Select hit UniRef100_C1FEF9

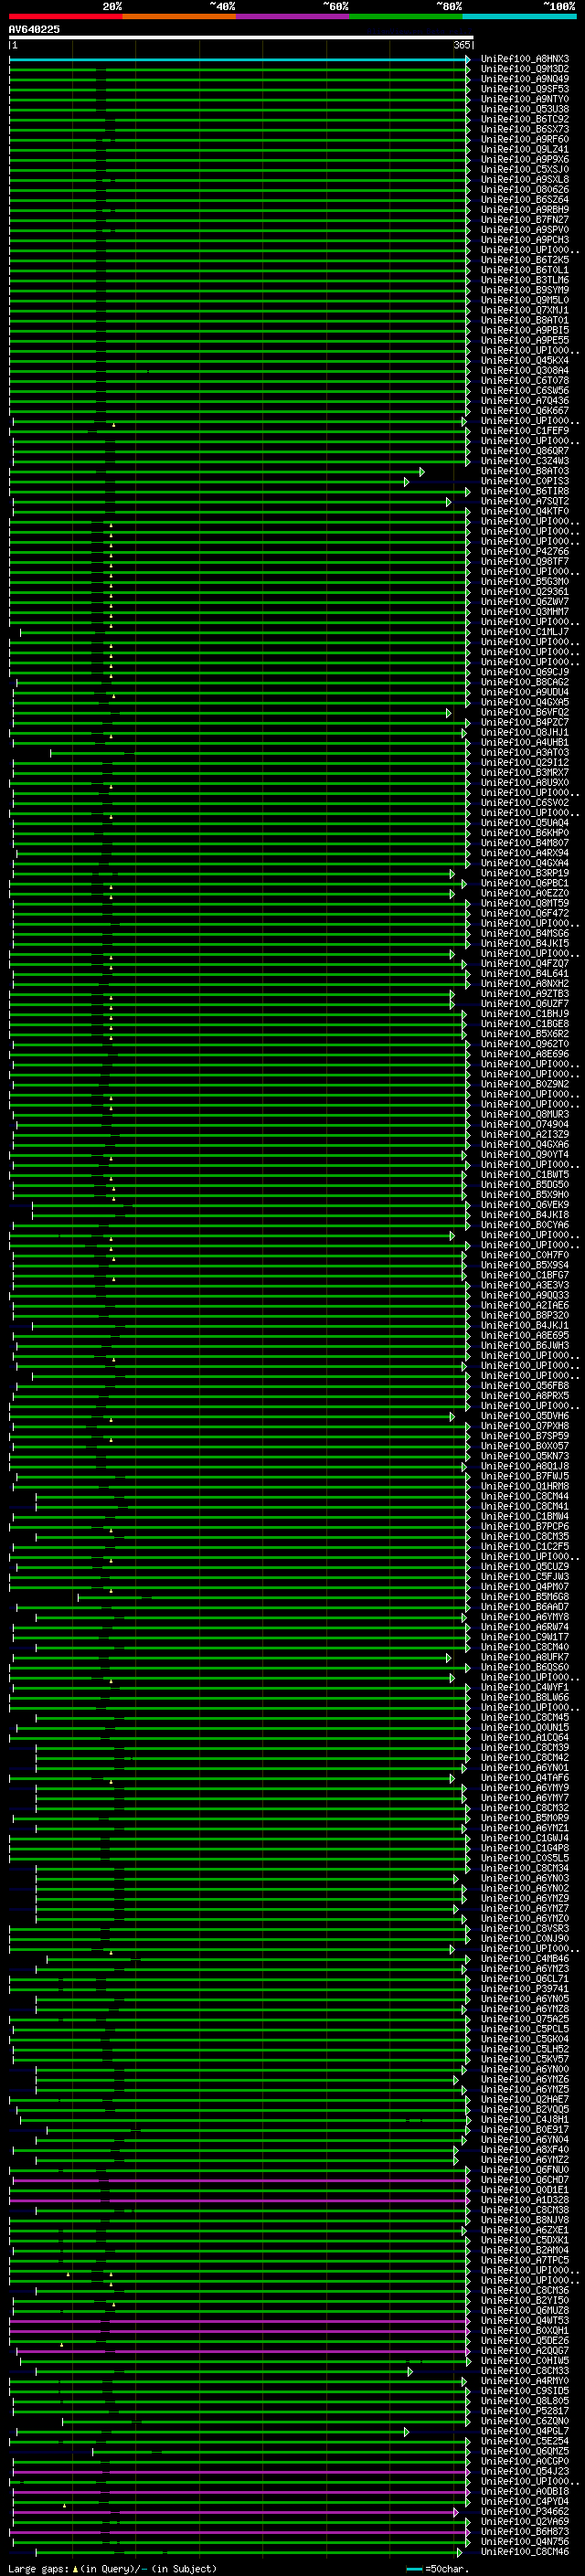pyautogui.click(x=525, y=431)
